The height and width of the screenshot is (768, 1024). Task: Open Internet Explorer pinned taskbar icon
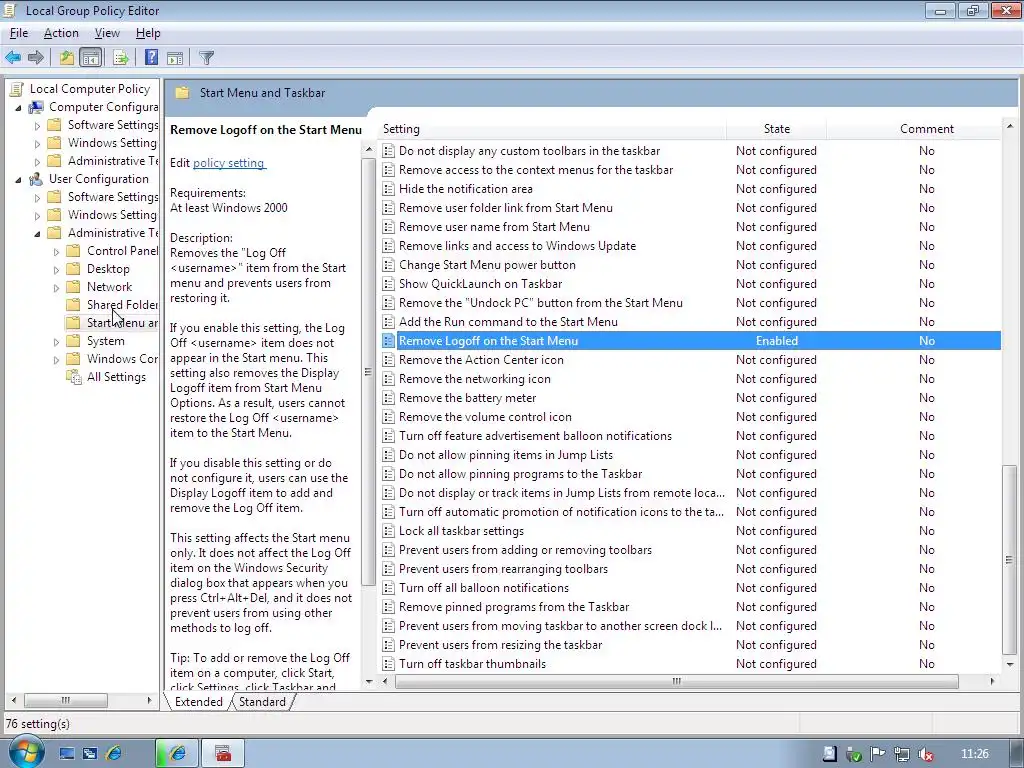pos(114,753)
